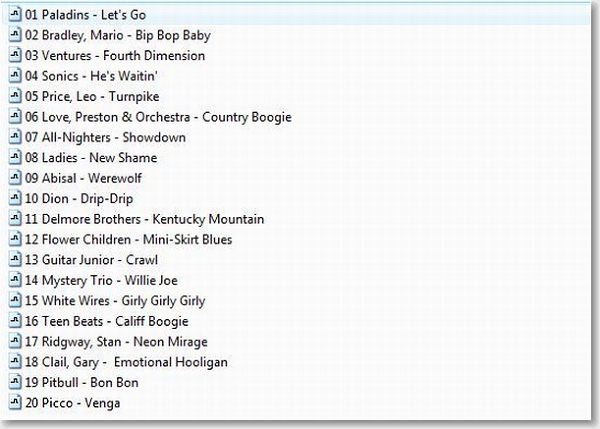Select 11 Delmore Brothers - Kentucky Mountain
The image size is (600, 429).
pos(144,219)
